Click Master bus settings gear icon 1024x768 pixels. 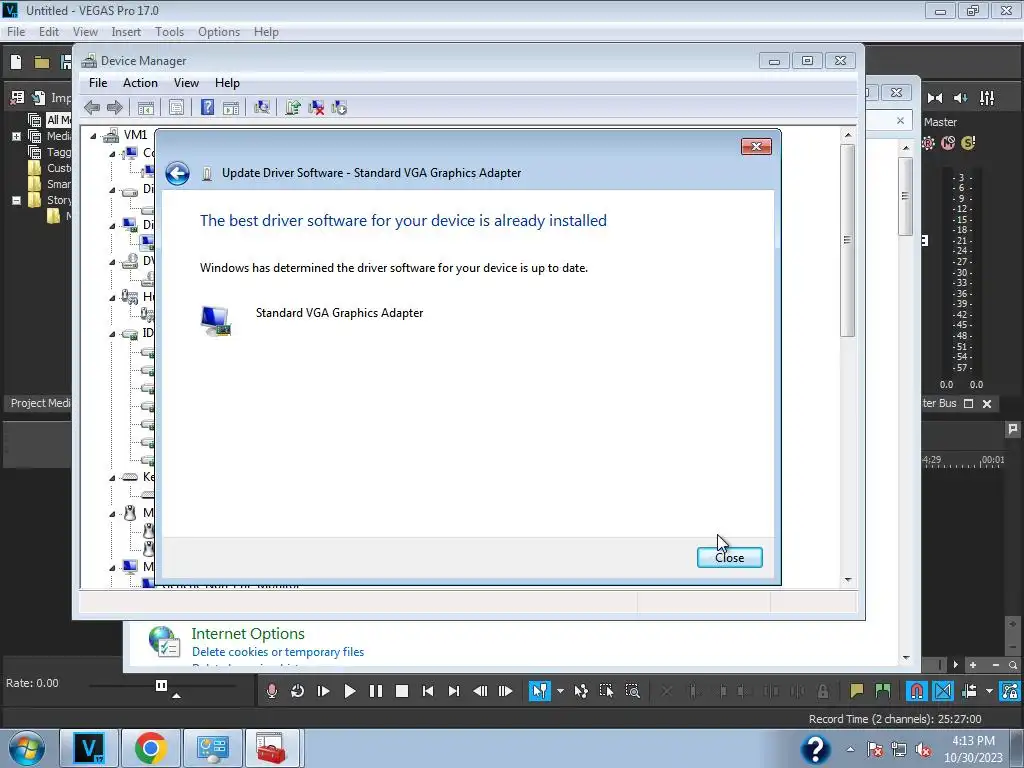pyautogui.click(x=928, y=143)
